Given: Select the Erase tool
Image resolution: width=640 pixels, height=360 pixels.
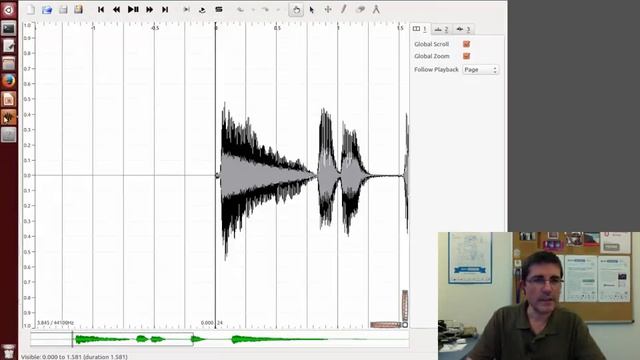Looking at the screenshot, I should [360, 9].
